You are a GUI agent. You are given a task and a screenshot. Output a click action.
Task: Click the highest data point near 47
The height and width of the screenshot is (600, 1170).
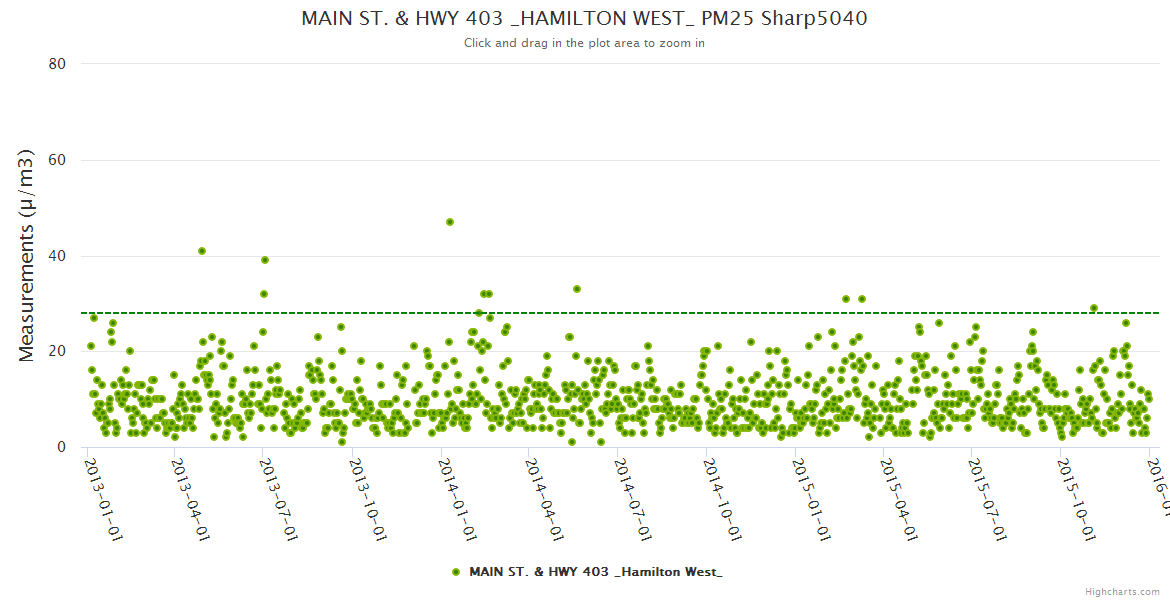(450, 222)
